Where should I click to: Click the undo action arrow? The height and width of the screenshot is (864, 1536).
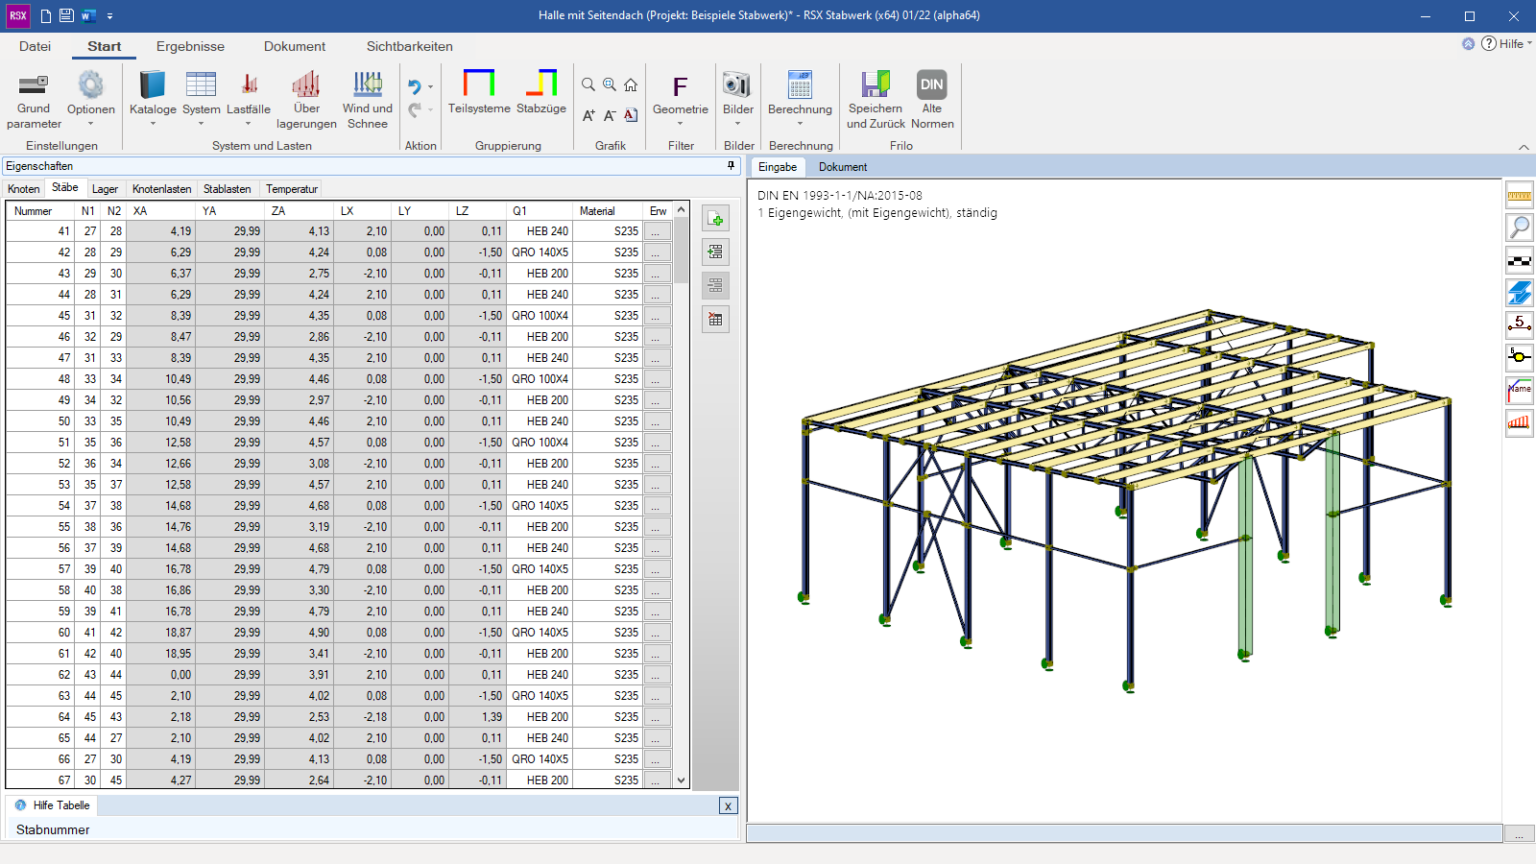(414, 87)
